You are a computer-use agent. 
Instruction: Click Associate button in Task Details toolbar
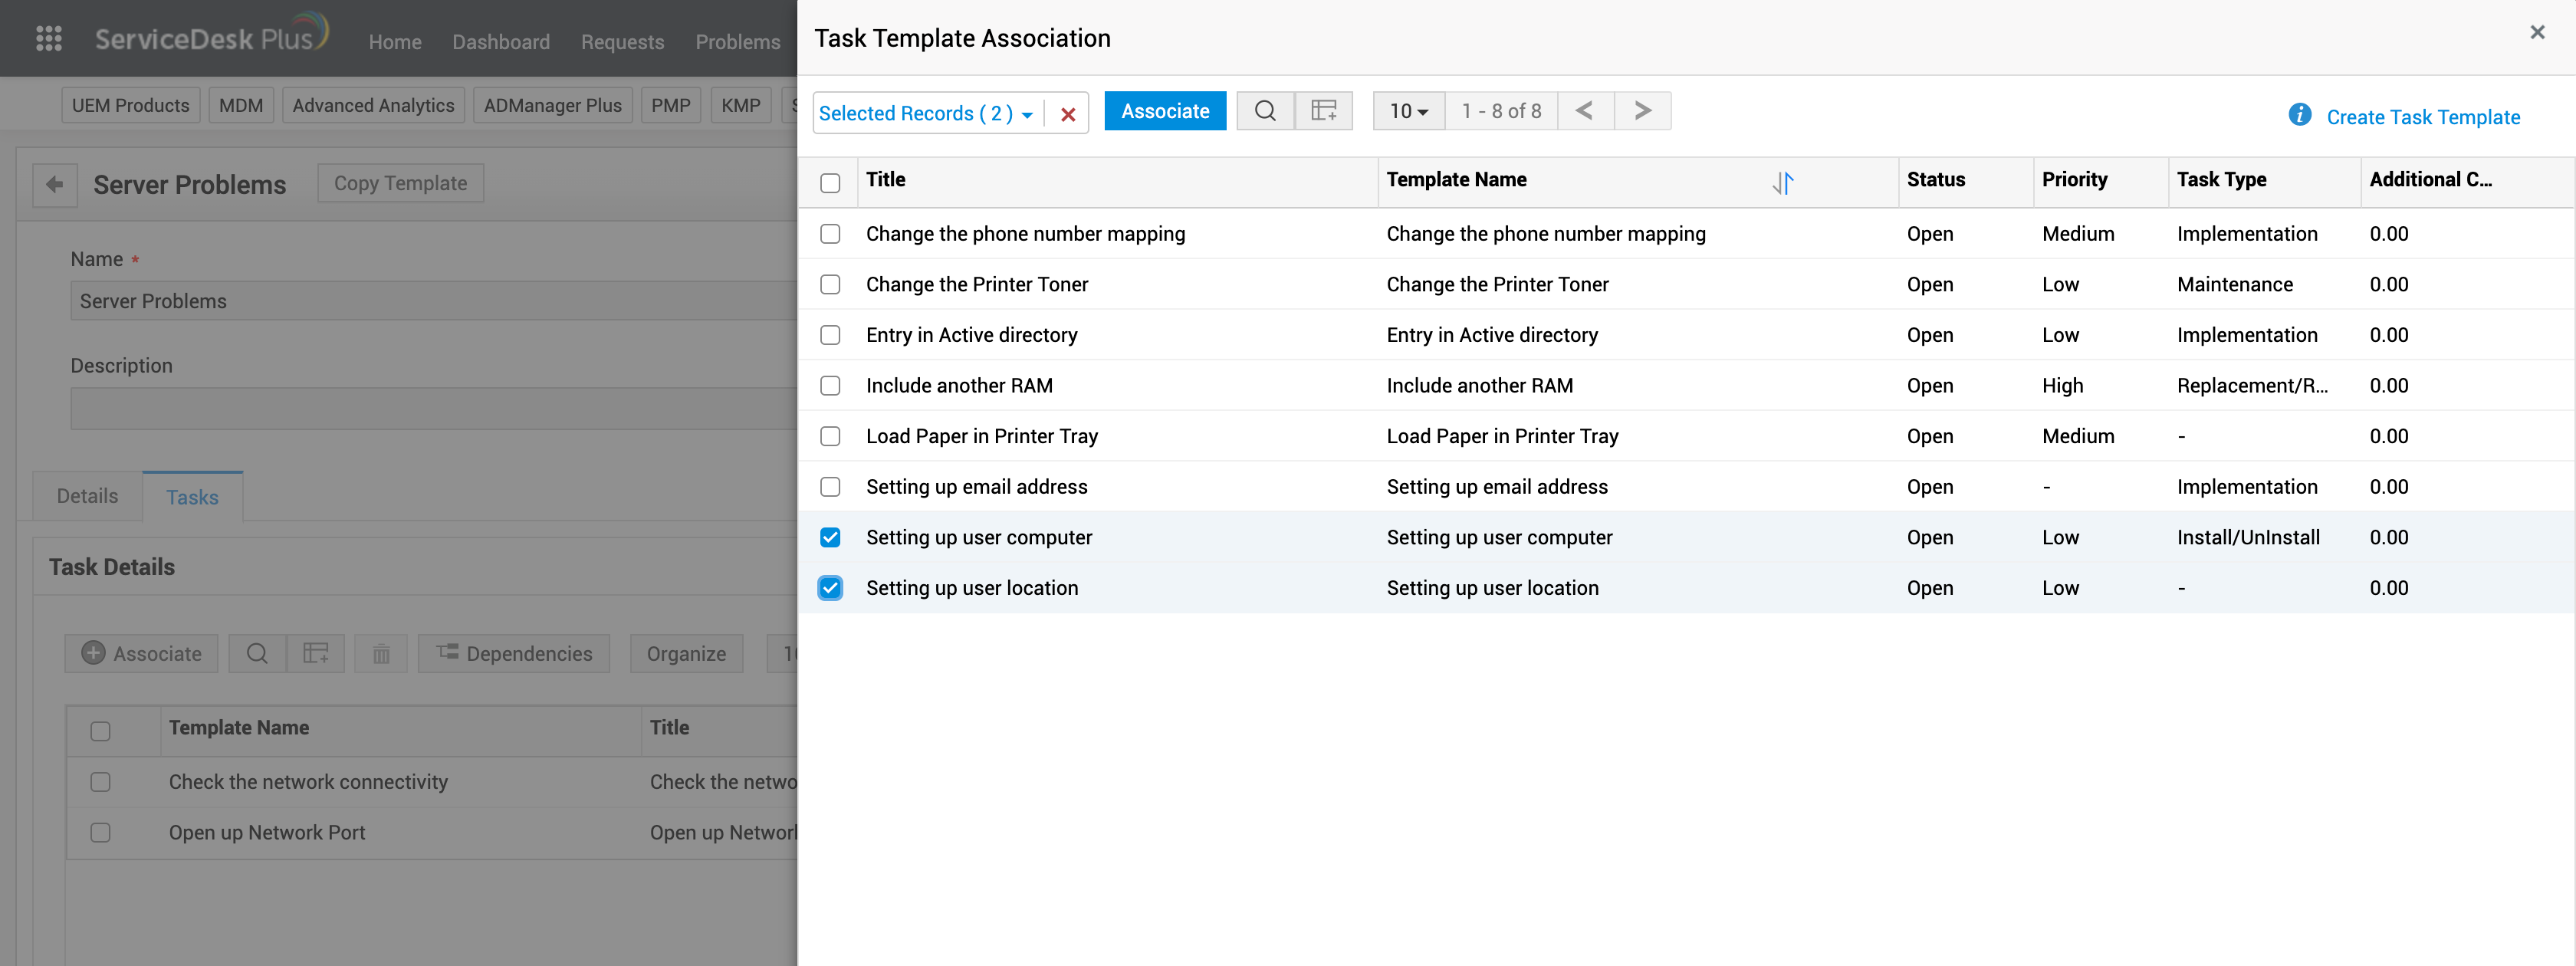click(142, 654)
